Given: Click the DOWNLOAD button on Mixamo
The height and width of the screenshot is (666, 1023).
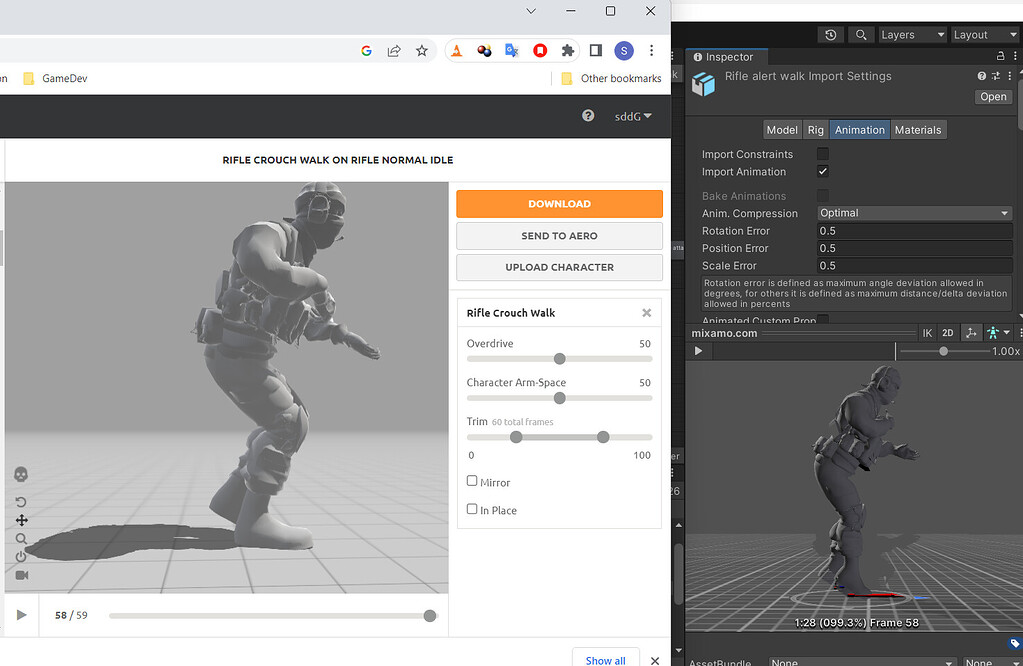Looking at the screenshot, I should (559, 203).
